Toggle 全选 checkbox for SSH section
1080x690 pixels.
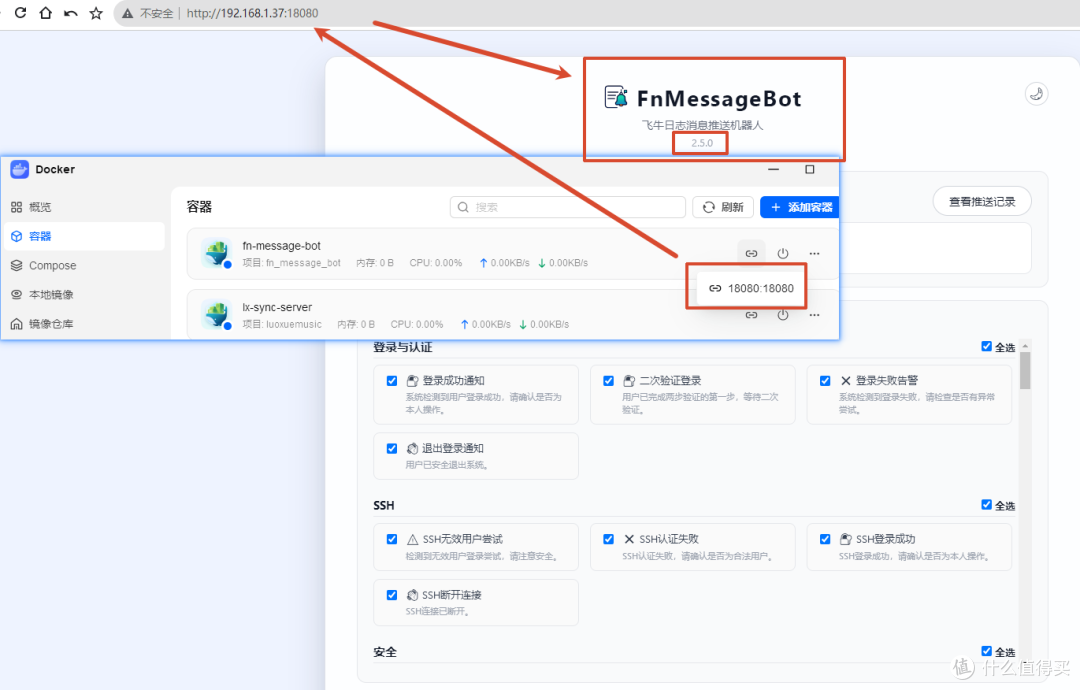pos(986,505)
